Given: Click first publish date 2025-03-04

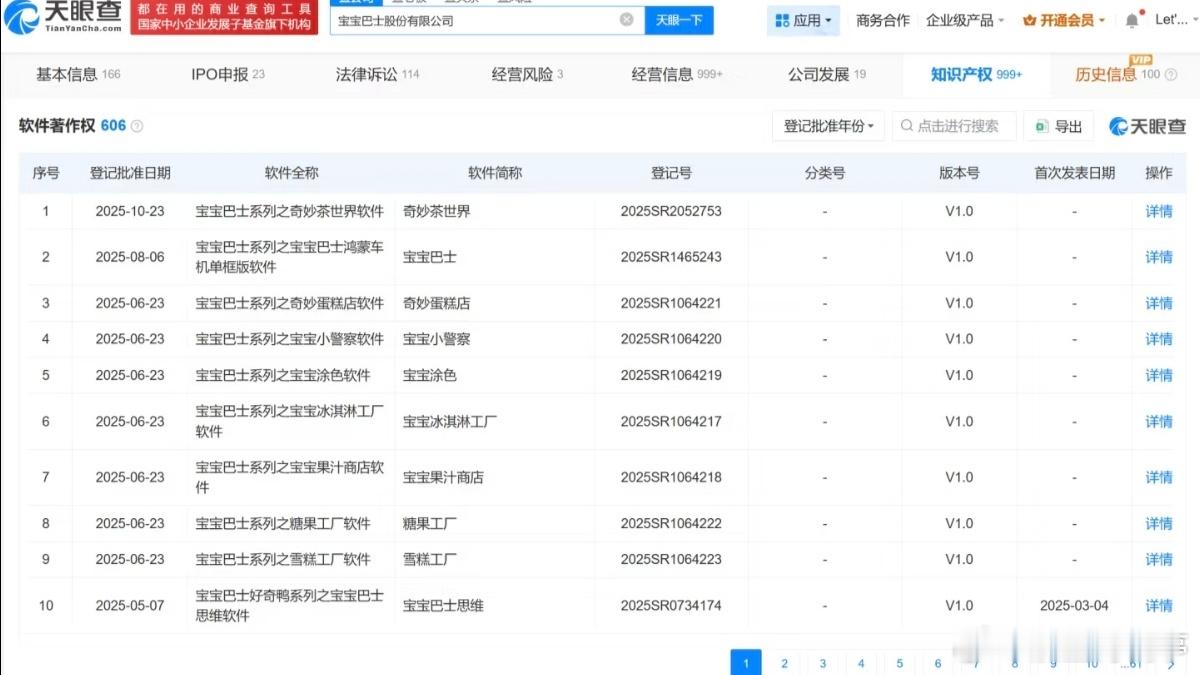Looking at the screenshot, I should tap(1074, 605).
